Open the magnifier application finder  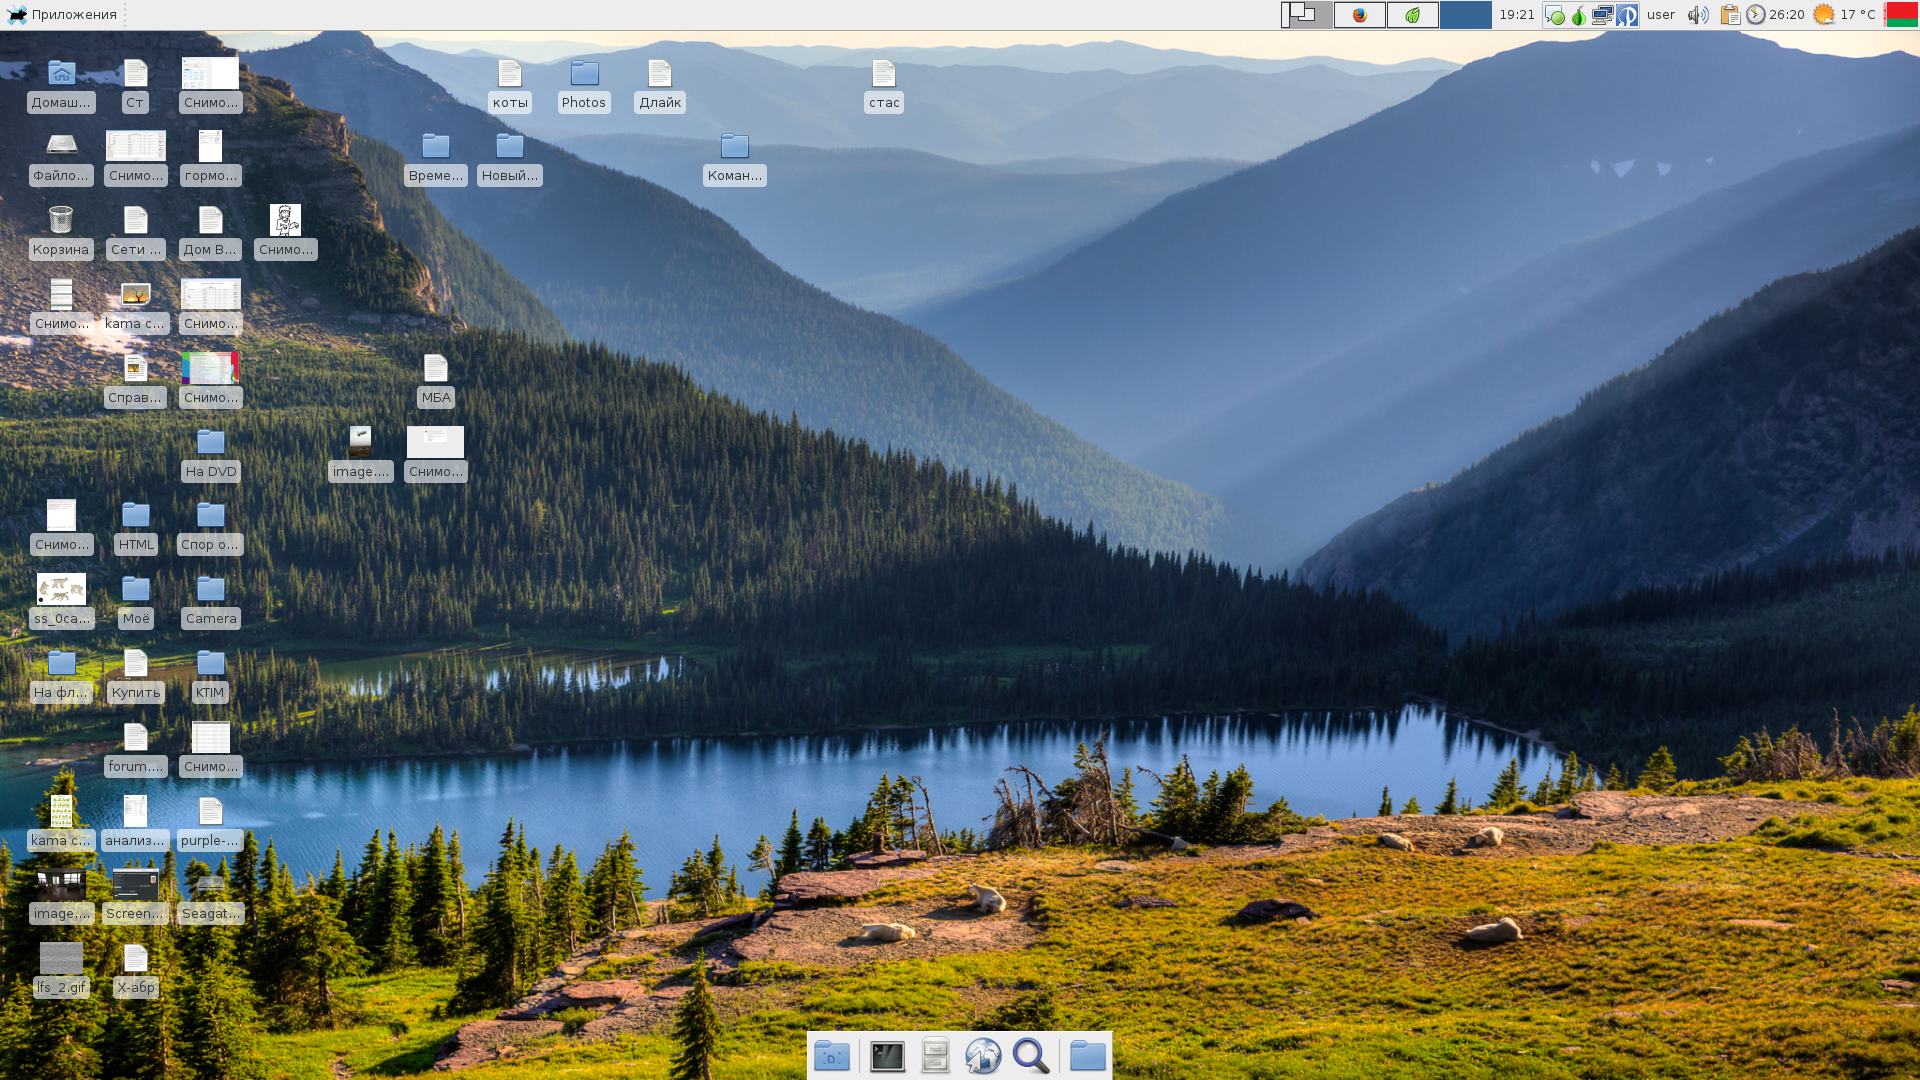pos(1031,1056)
